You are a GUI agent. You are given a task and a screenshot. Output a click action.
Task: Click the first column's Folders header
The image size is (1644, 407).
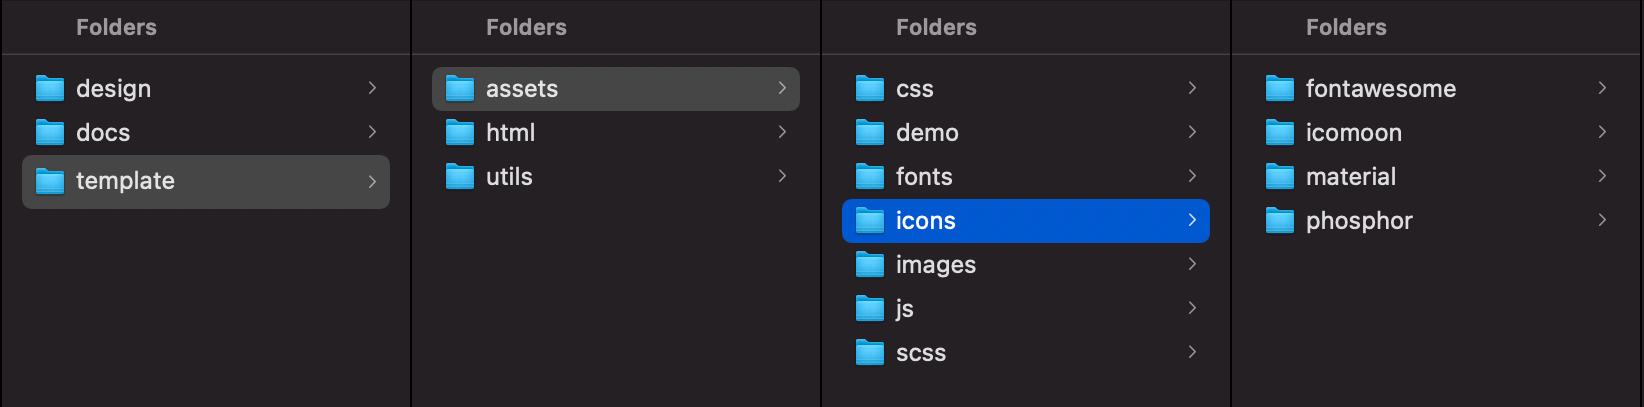[x=116, y=27]
